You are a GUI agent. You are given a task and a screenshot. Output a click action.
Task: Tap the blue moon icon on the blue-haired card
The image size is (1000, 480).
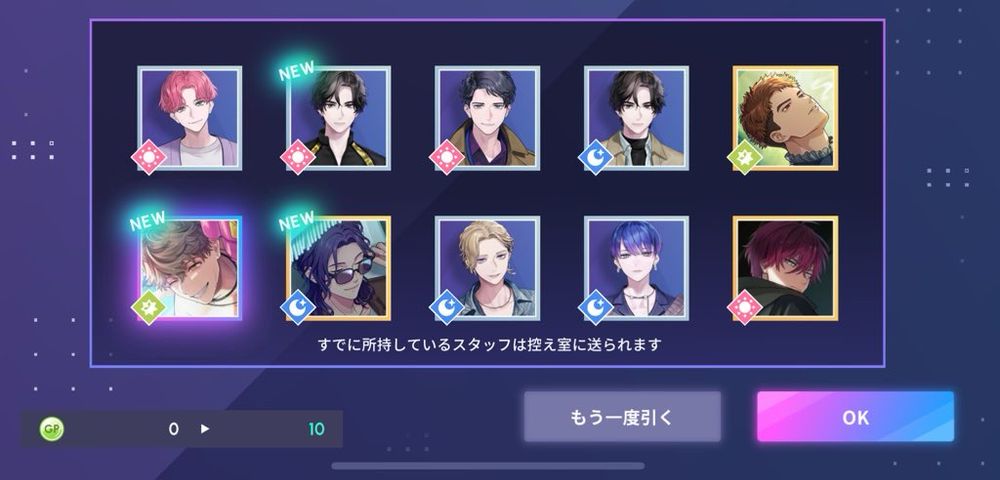point(596,307)
